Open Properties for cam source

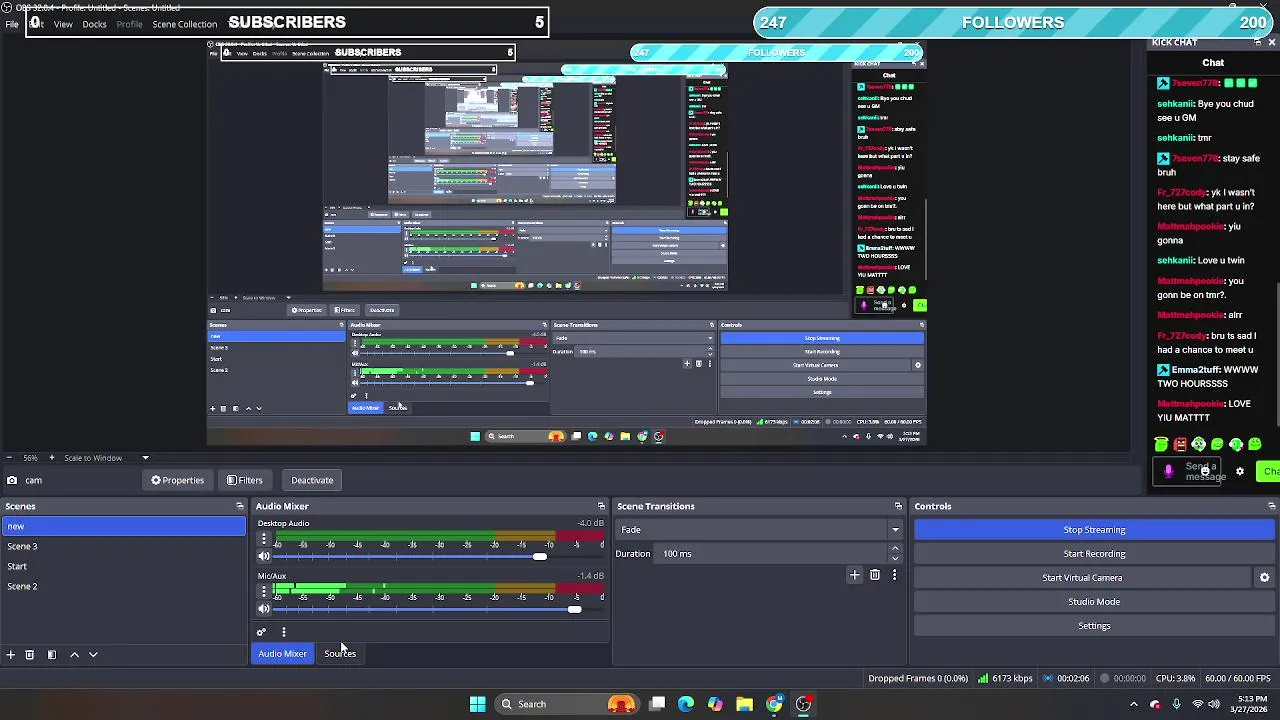click(x=178, y=480)
